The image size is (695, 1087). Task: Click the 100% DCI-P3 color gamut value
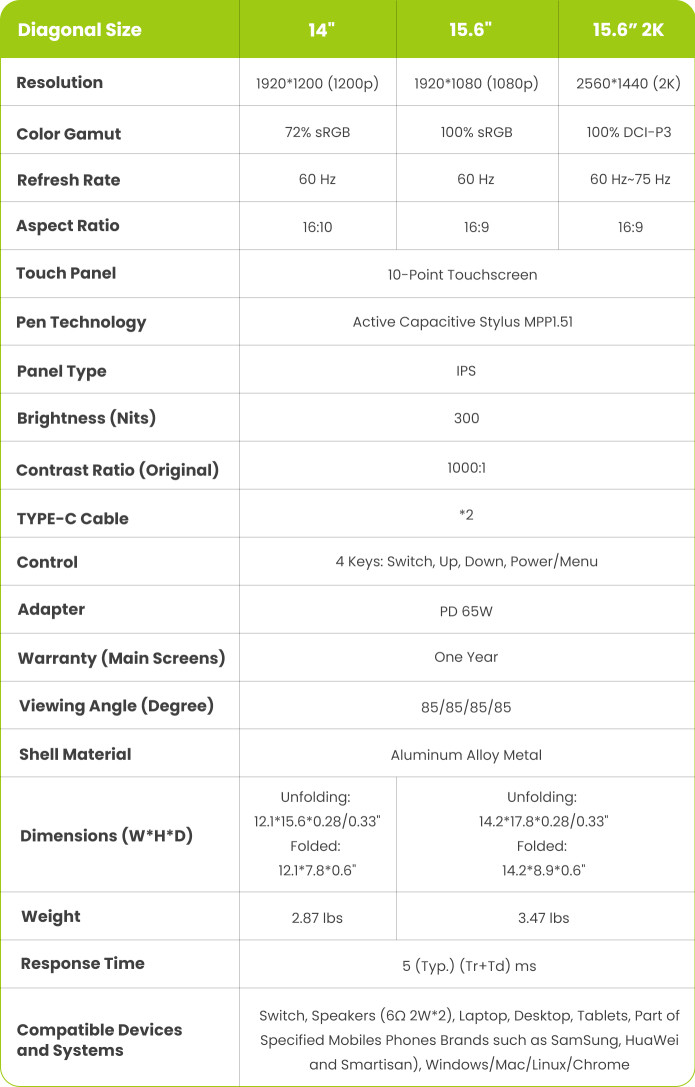click(x=628, y=133)
